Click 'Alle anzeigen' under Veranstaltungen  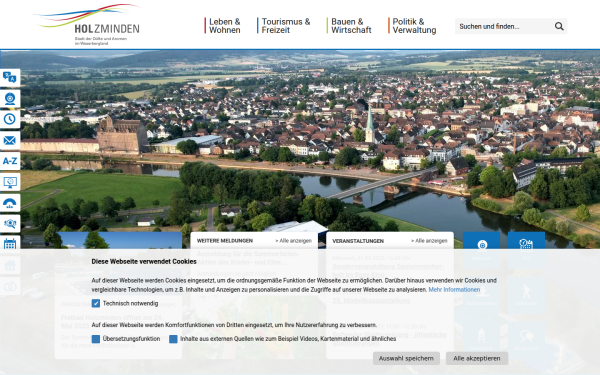tap(429, 241)
